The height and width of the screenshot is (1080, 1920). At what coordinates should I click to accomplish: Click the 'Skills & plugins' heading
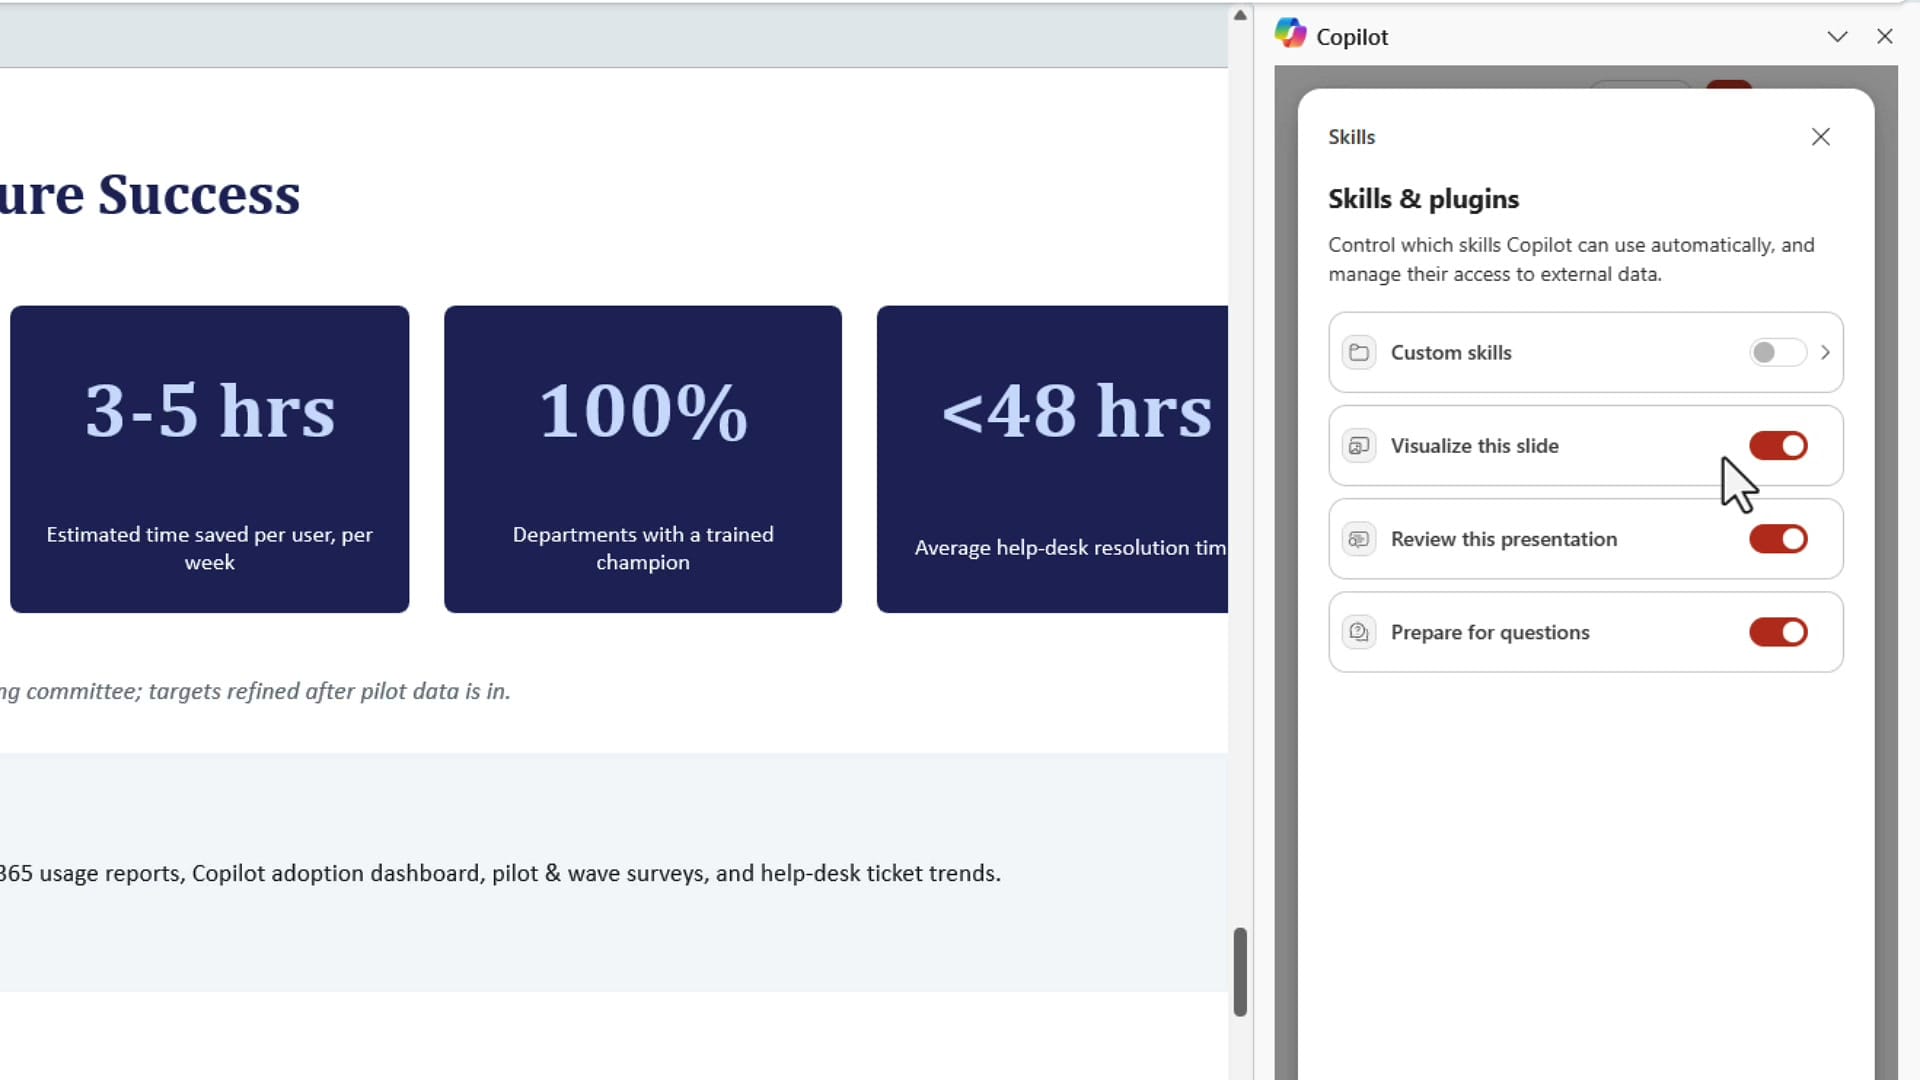click(1423, 199)
